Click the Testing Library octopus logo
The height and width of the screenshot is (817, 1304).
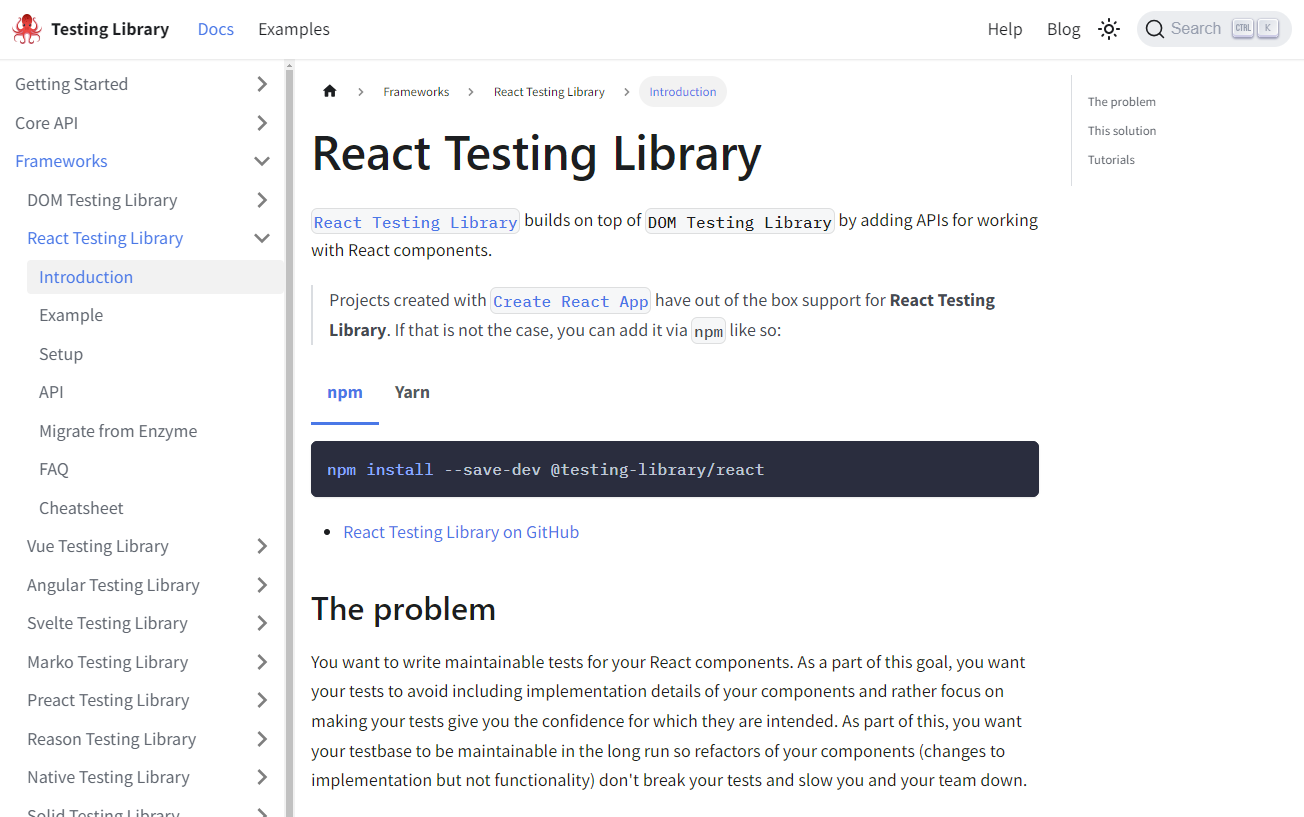pos(27,28)
